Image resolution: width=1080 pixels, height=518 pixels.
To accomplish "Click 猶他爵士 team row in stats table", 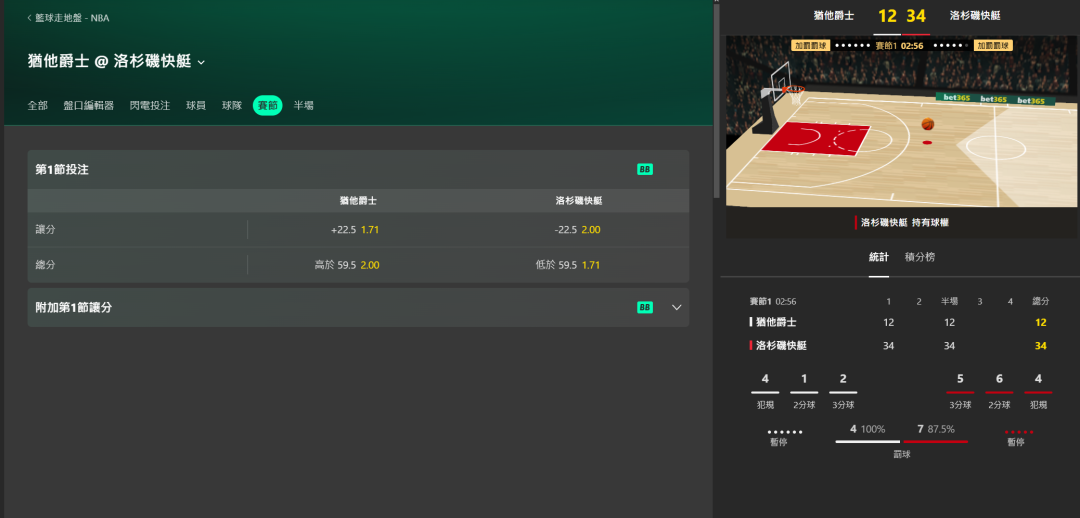I will coord(899,322).
